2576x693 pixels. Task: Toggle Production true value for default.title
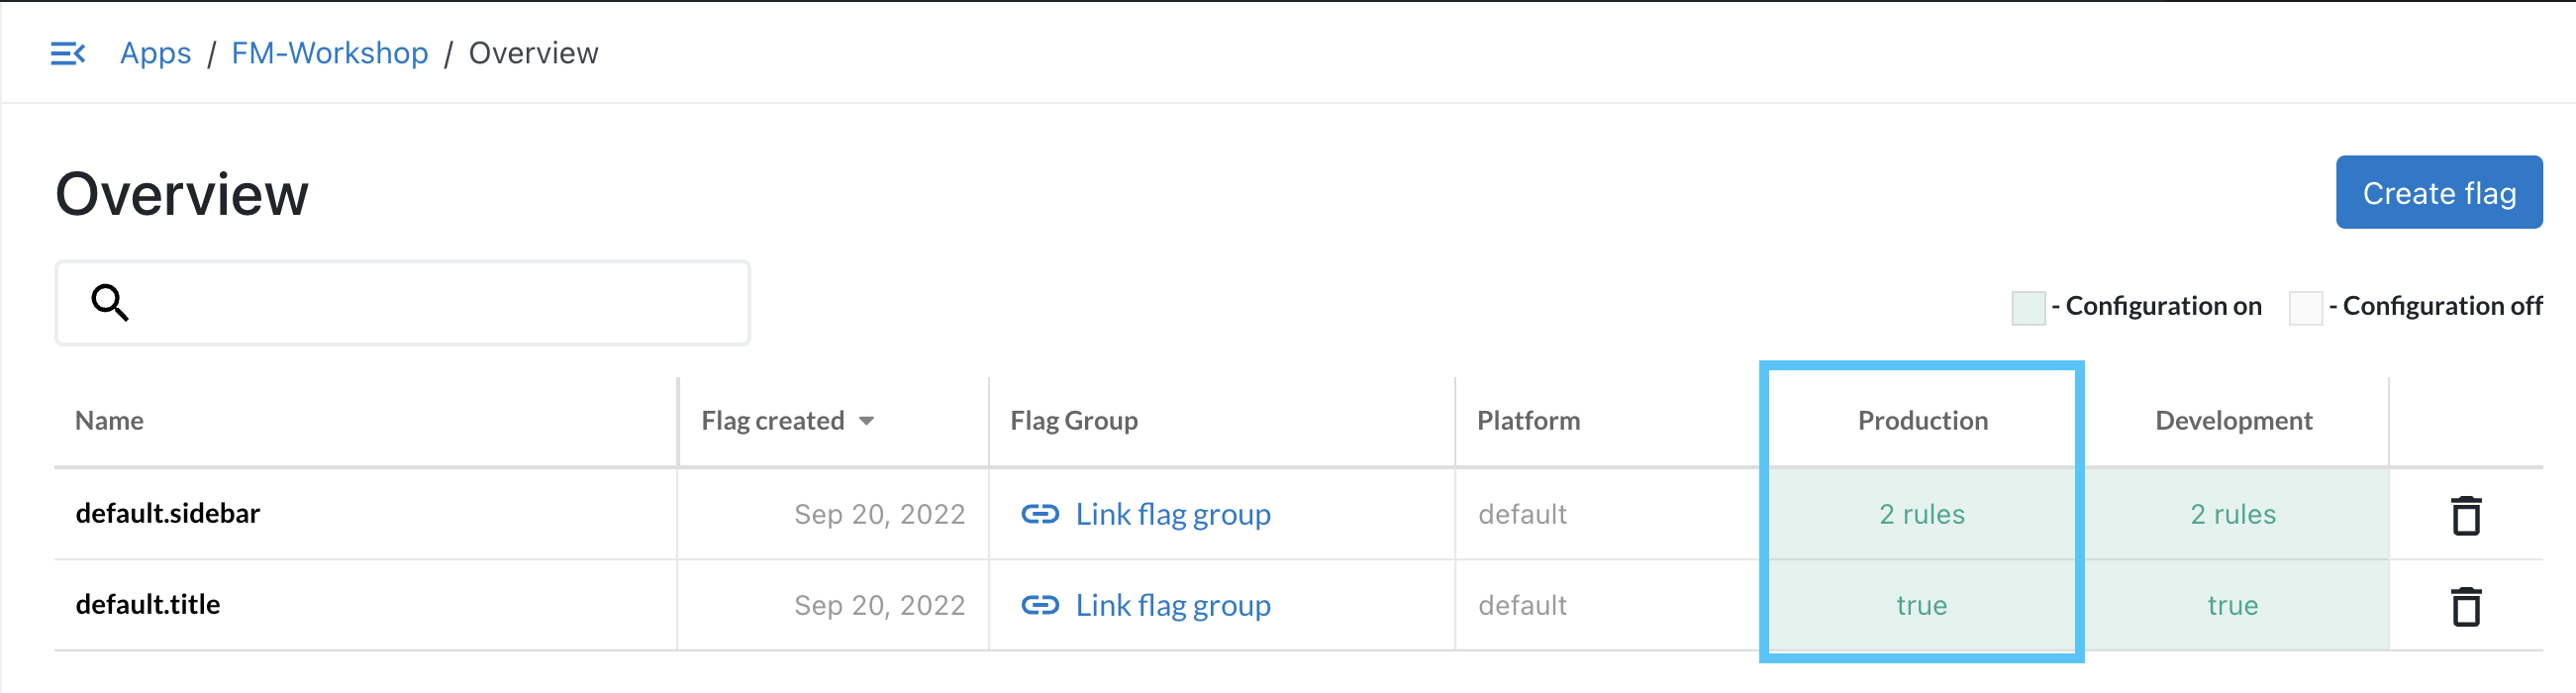[x=1921, y=605]
